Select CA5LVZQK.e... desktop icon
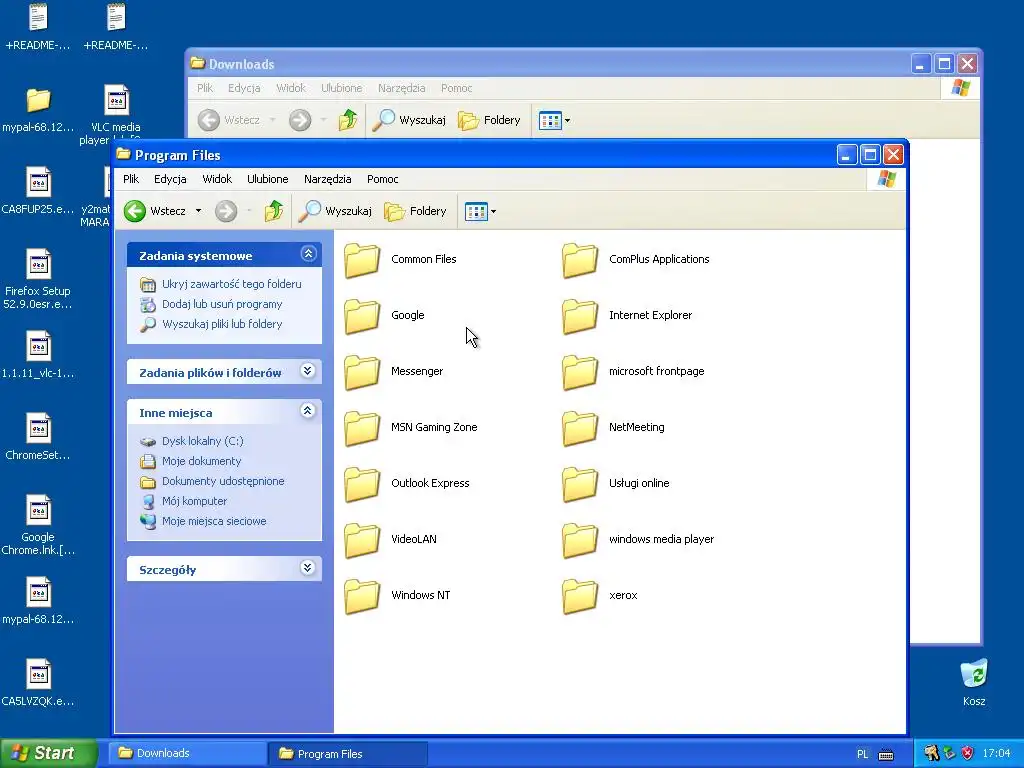The image size is (1024, 768). 38,682
